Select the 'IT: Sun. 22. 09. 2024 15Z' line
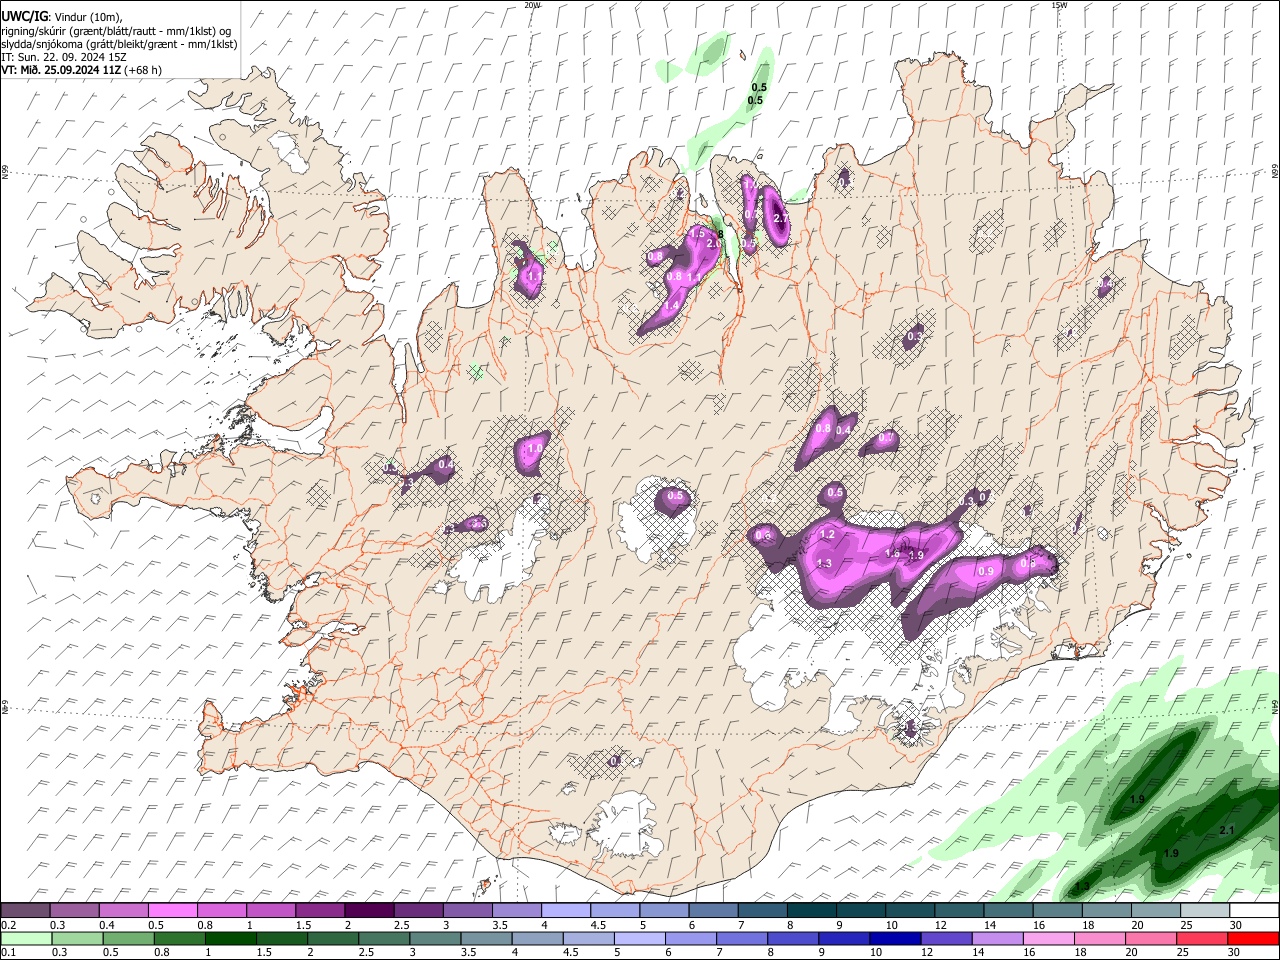Viewport: 1280px width, 960px height. pyautogui.click(x=64, y=57)
